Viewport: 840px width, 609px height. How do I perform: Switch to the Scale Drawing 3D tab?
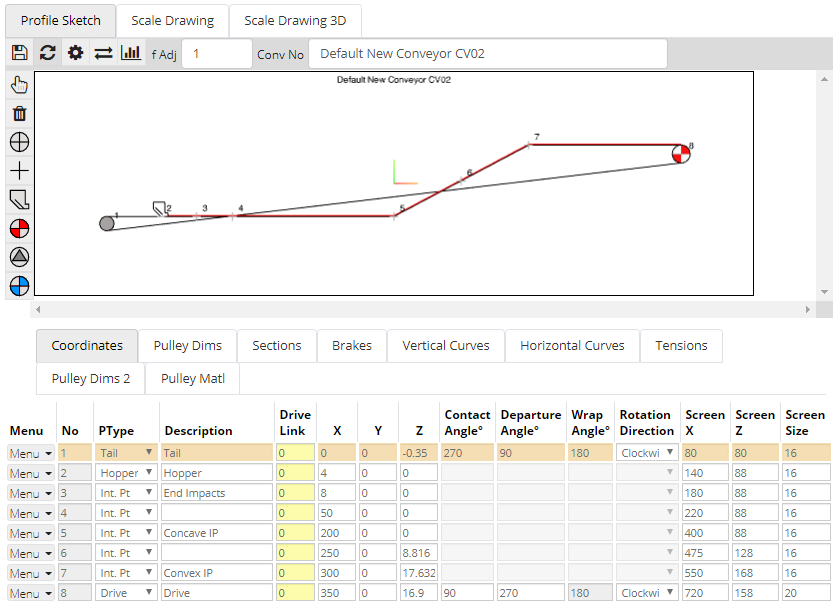tap(295, 20)
